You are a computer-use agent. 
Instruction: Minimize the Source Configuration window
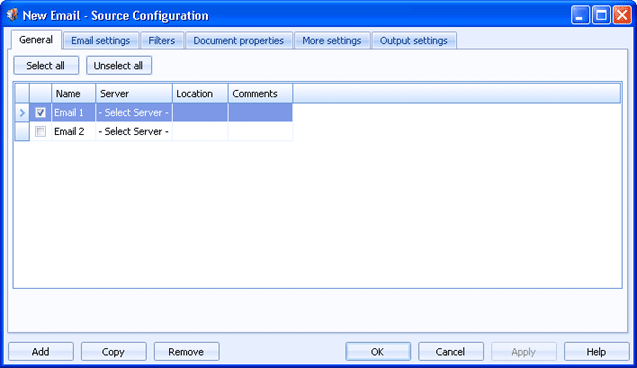(x=580, y=15)
